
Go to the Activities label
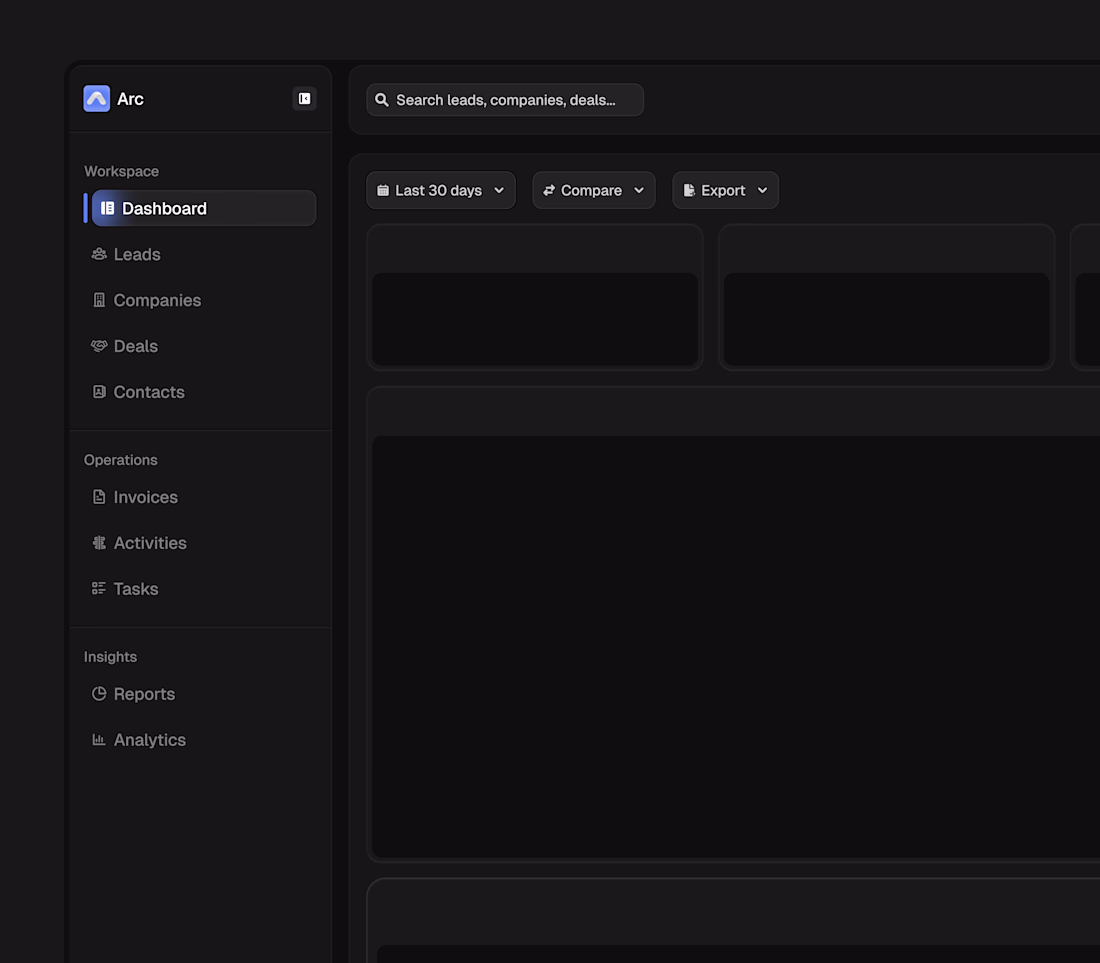pyautogui.click(x=150, y=543)
